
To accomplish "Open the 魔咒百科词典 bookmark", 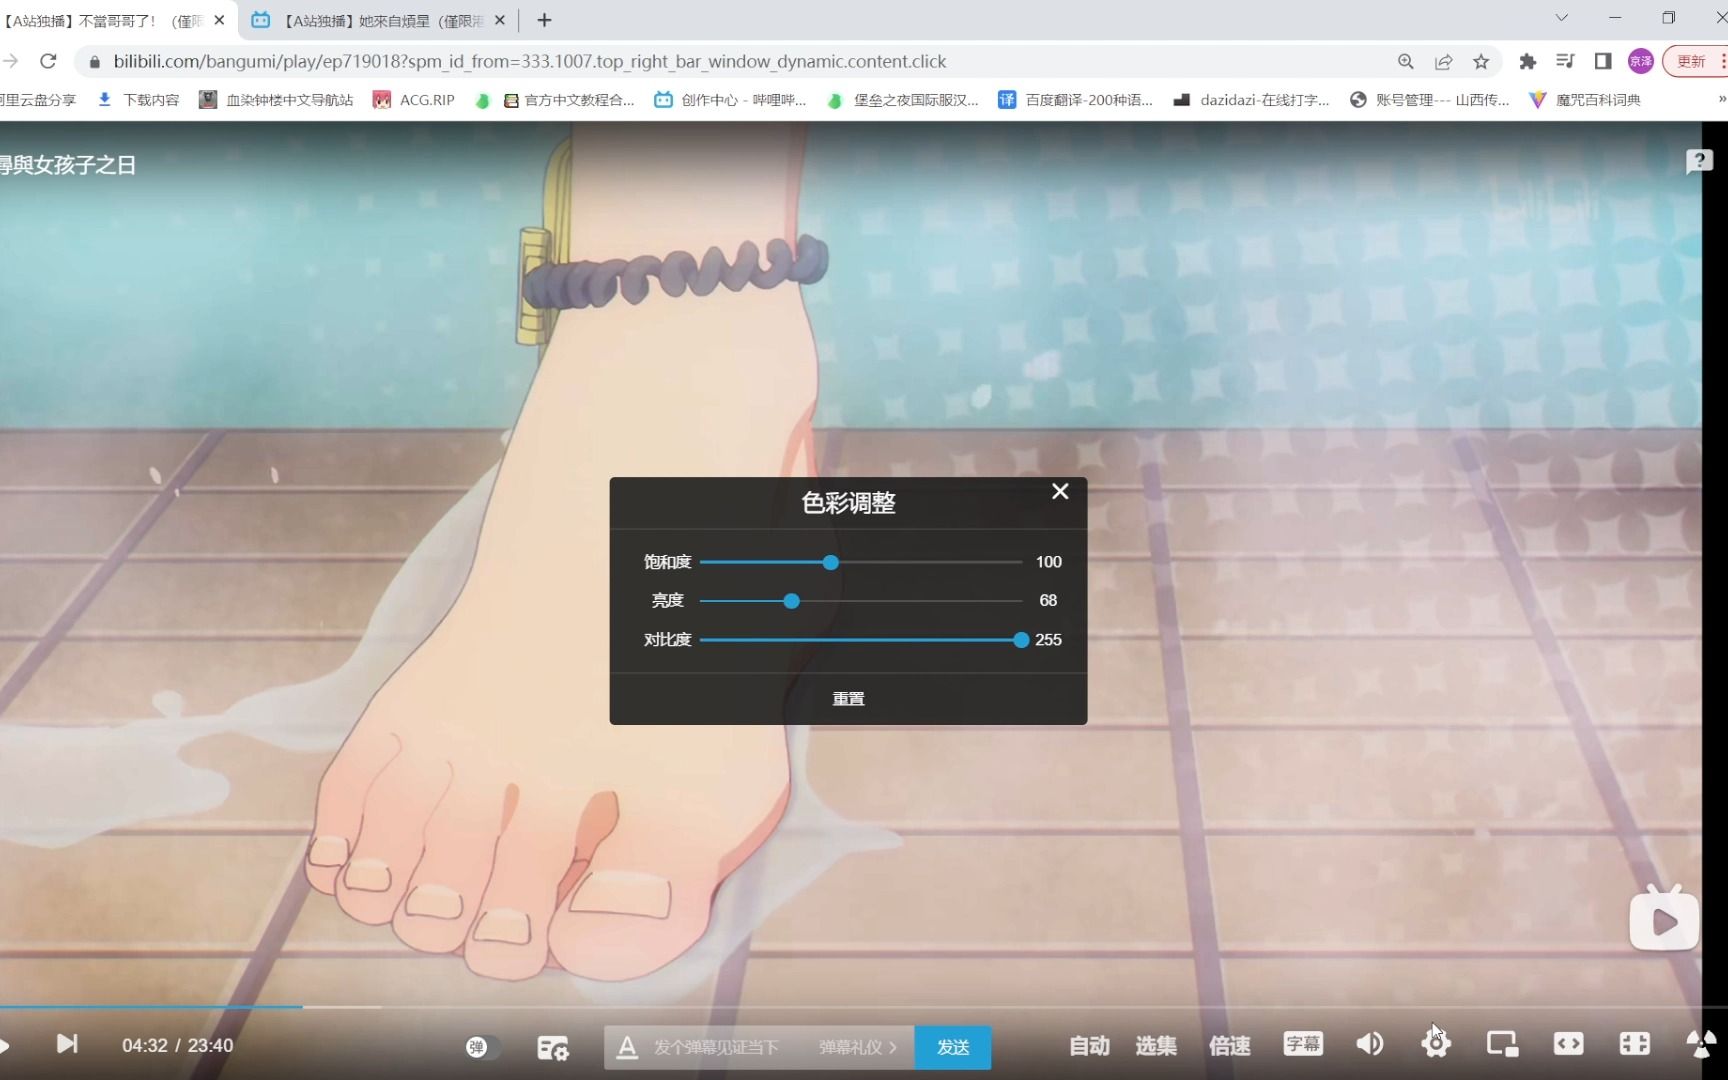I will [x=1585, y=100].
